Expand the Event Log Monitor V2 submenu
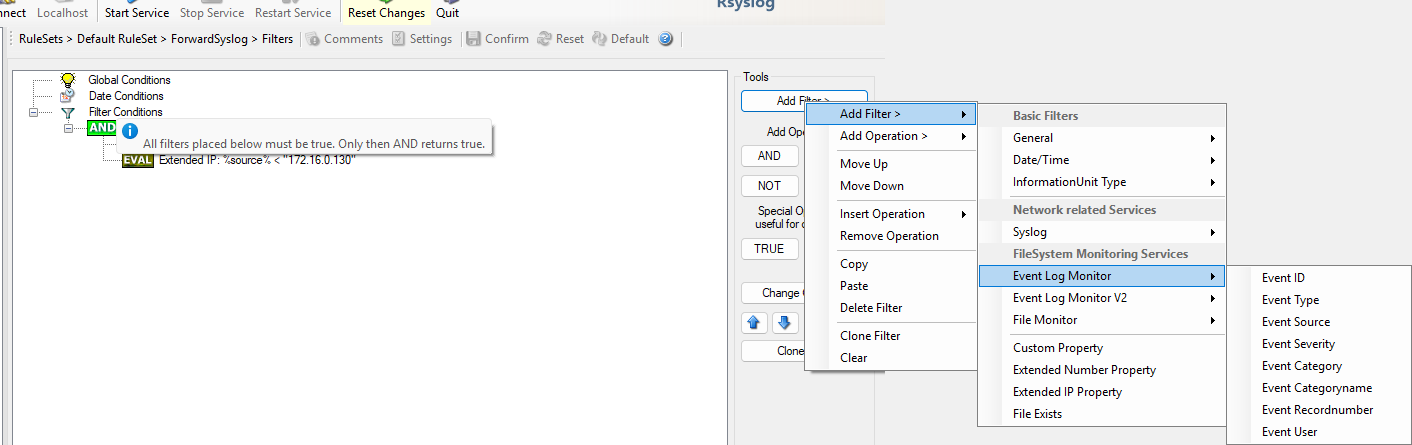The width and height of the screenshot is (1412, 445). coord(1102,298)
